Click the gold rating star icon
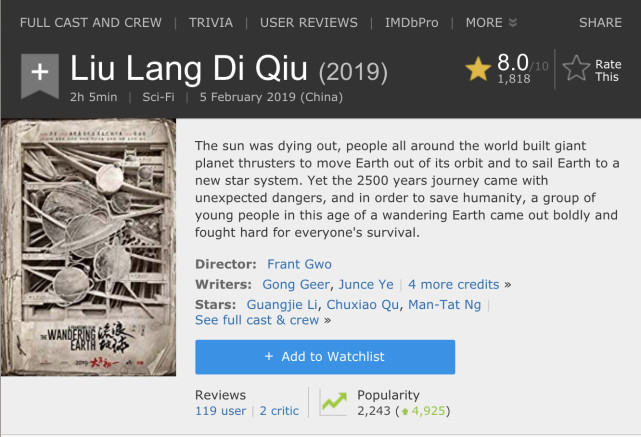Viewport: 641px width, 437px height. coord(478,69)
